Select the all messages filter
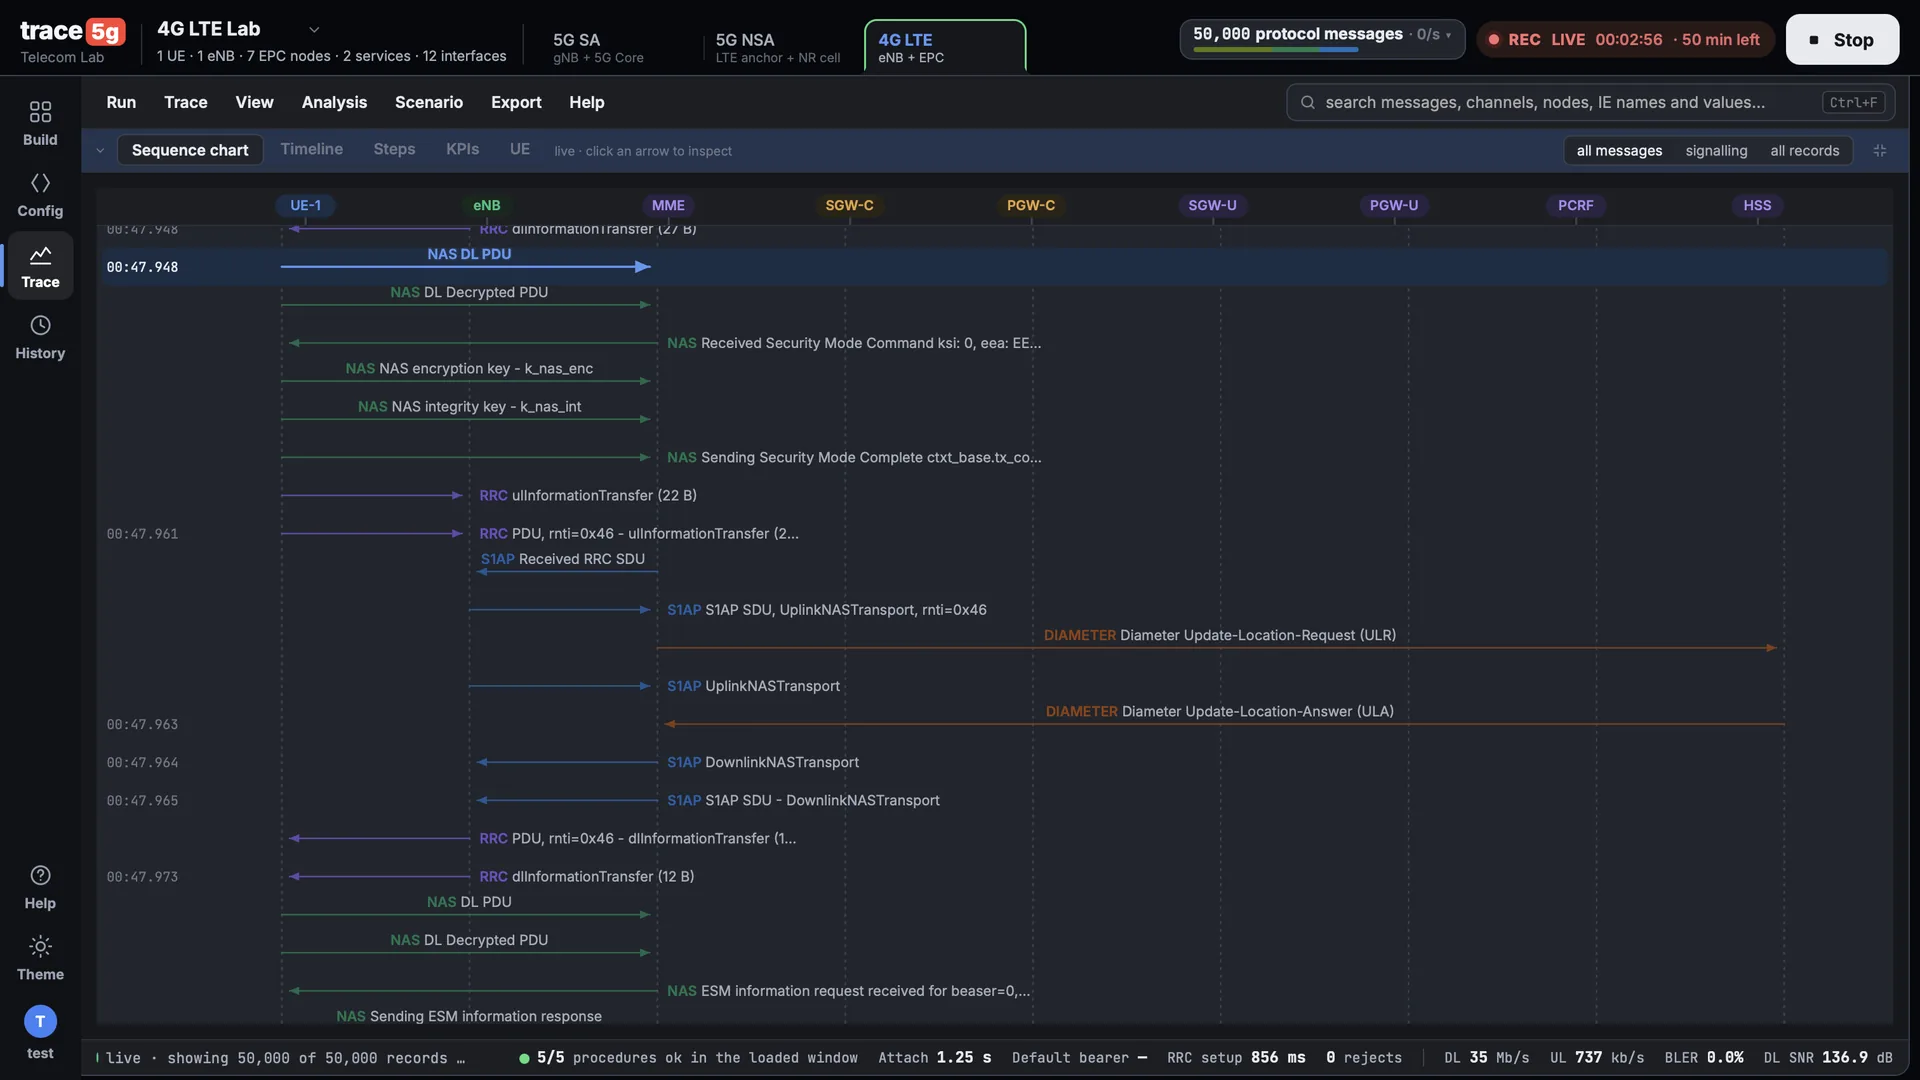This screenshot has width=1920, height=1080. [x=1619, y=150]
